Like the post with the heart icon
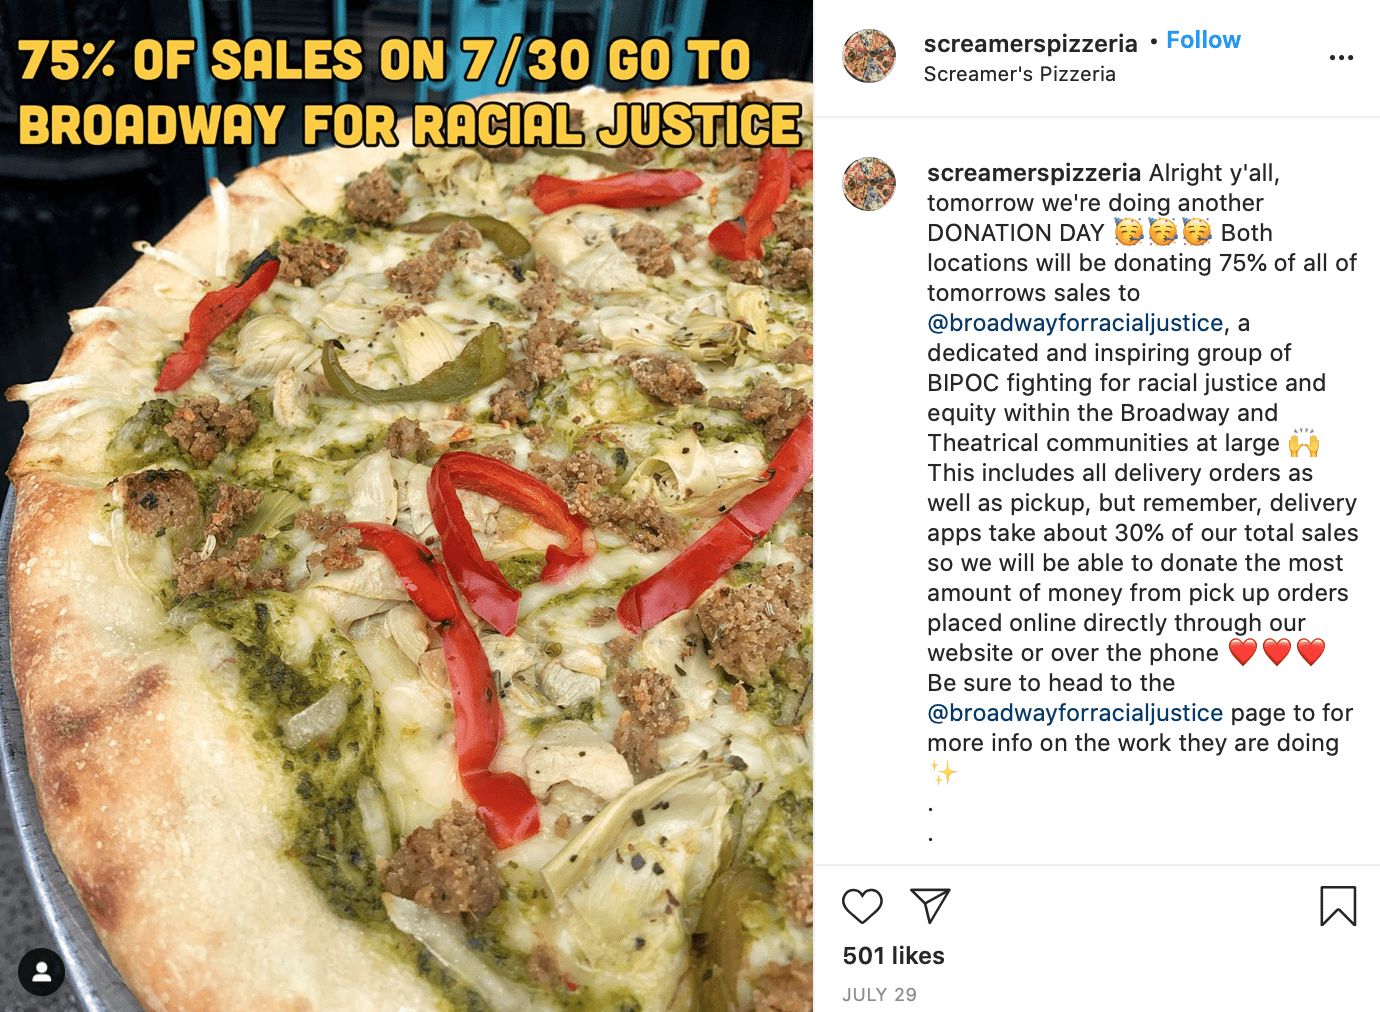The width and height of the screenshot is (1380, 1012). coord(862,906)
